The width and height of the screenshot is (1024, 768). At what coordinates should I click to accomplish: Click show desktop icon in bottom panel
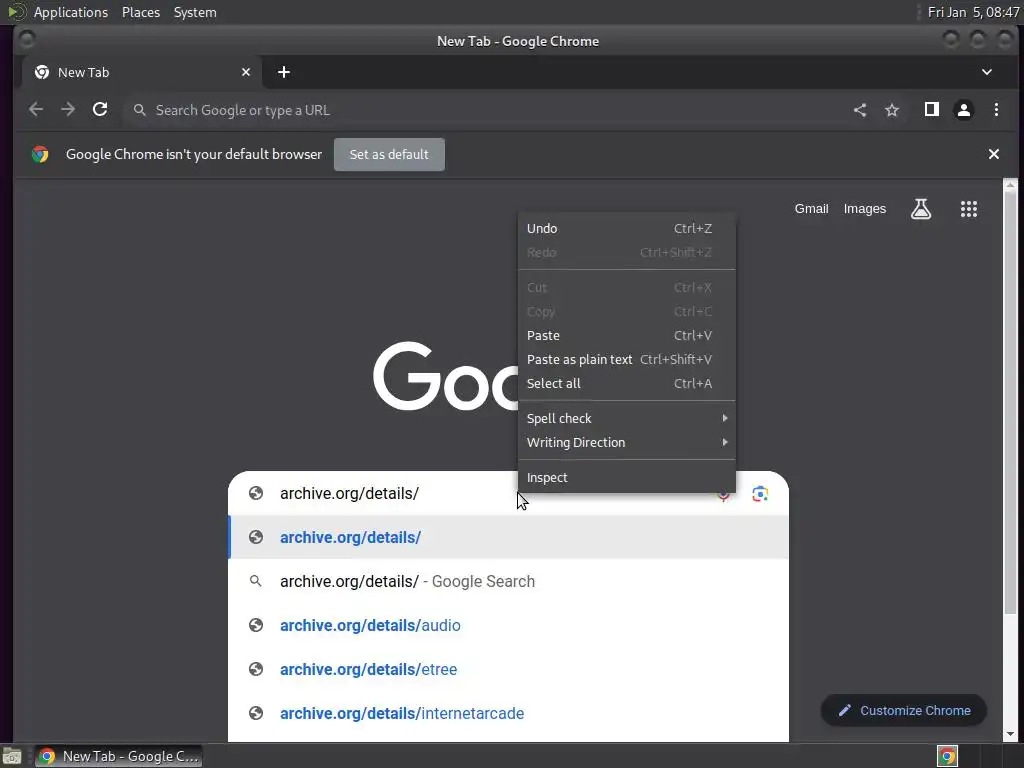12,756
